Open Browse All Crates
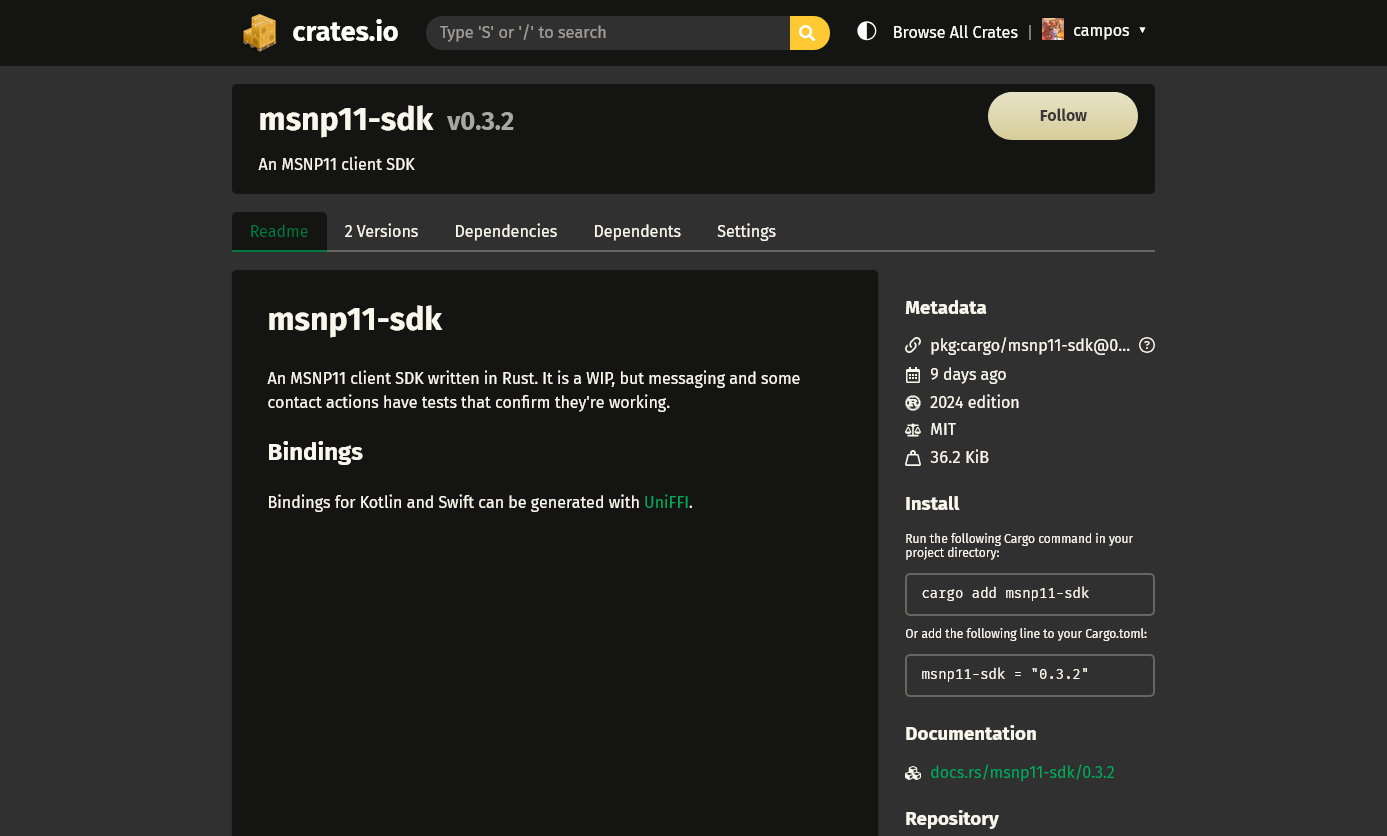The height and width of the screenshot is (836, 1387). pos(955,32)
